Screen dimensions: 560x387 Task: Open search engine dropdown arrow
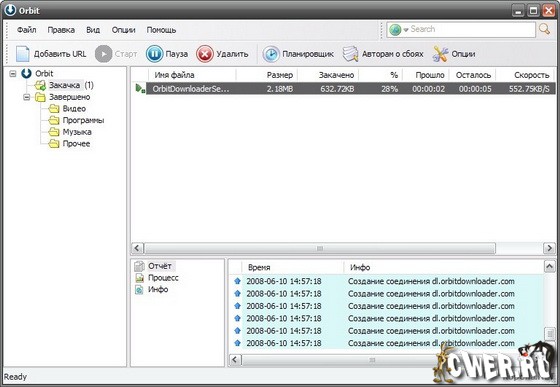pyautogui.click(x=406, y=30)
